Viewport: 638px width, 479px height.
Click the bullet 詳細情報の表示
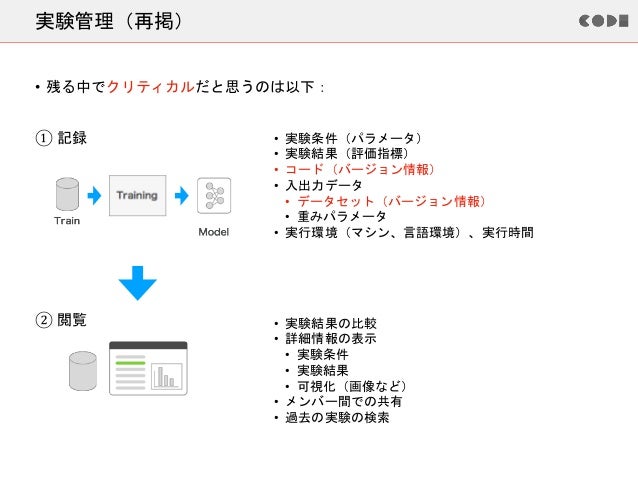tap(331, 339)
